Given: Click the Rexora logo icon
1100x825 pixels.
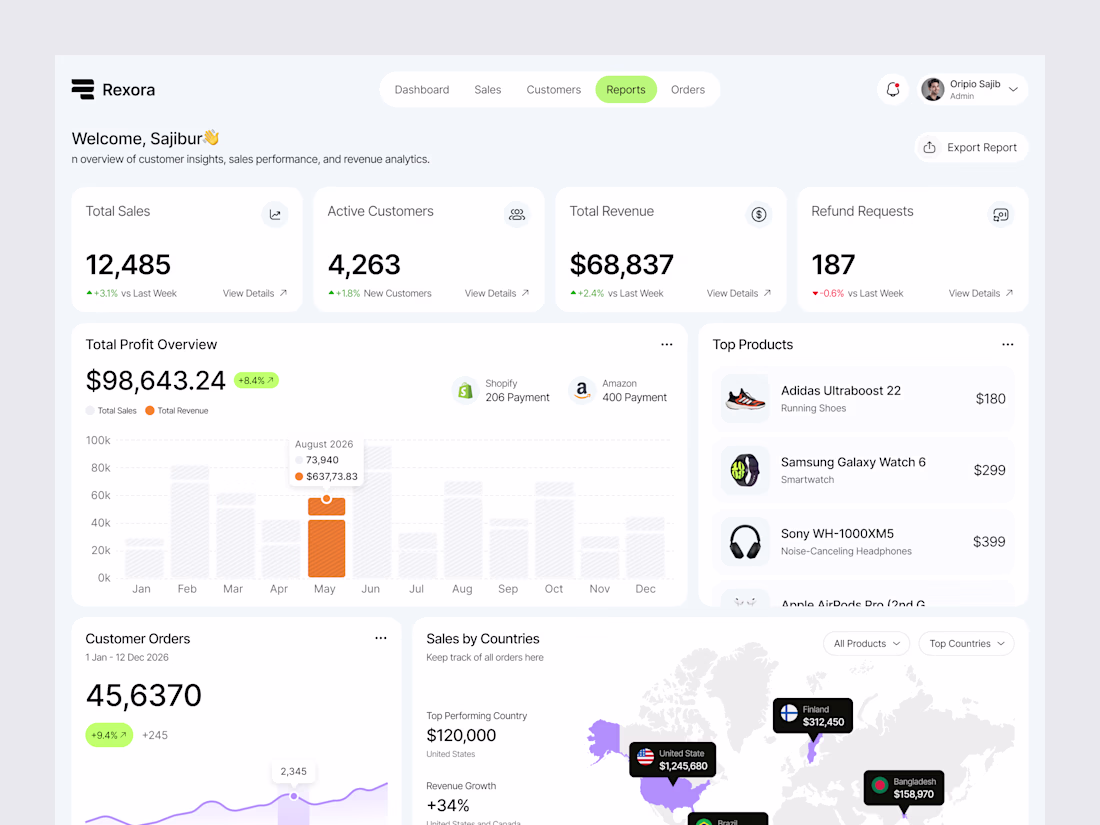Looking at the screenshot, I should click(x=83, y=89).
